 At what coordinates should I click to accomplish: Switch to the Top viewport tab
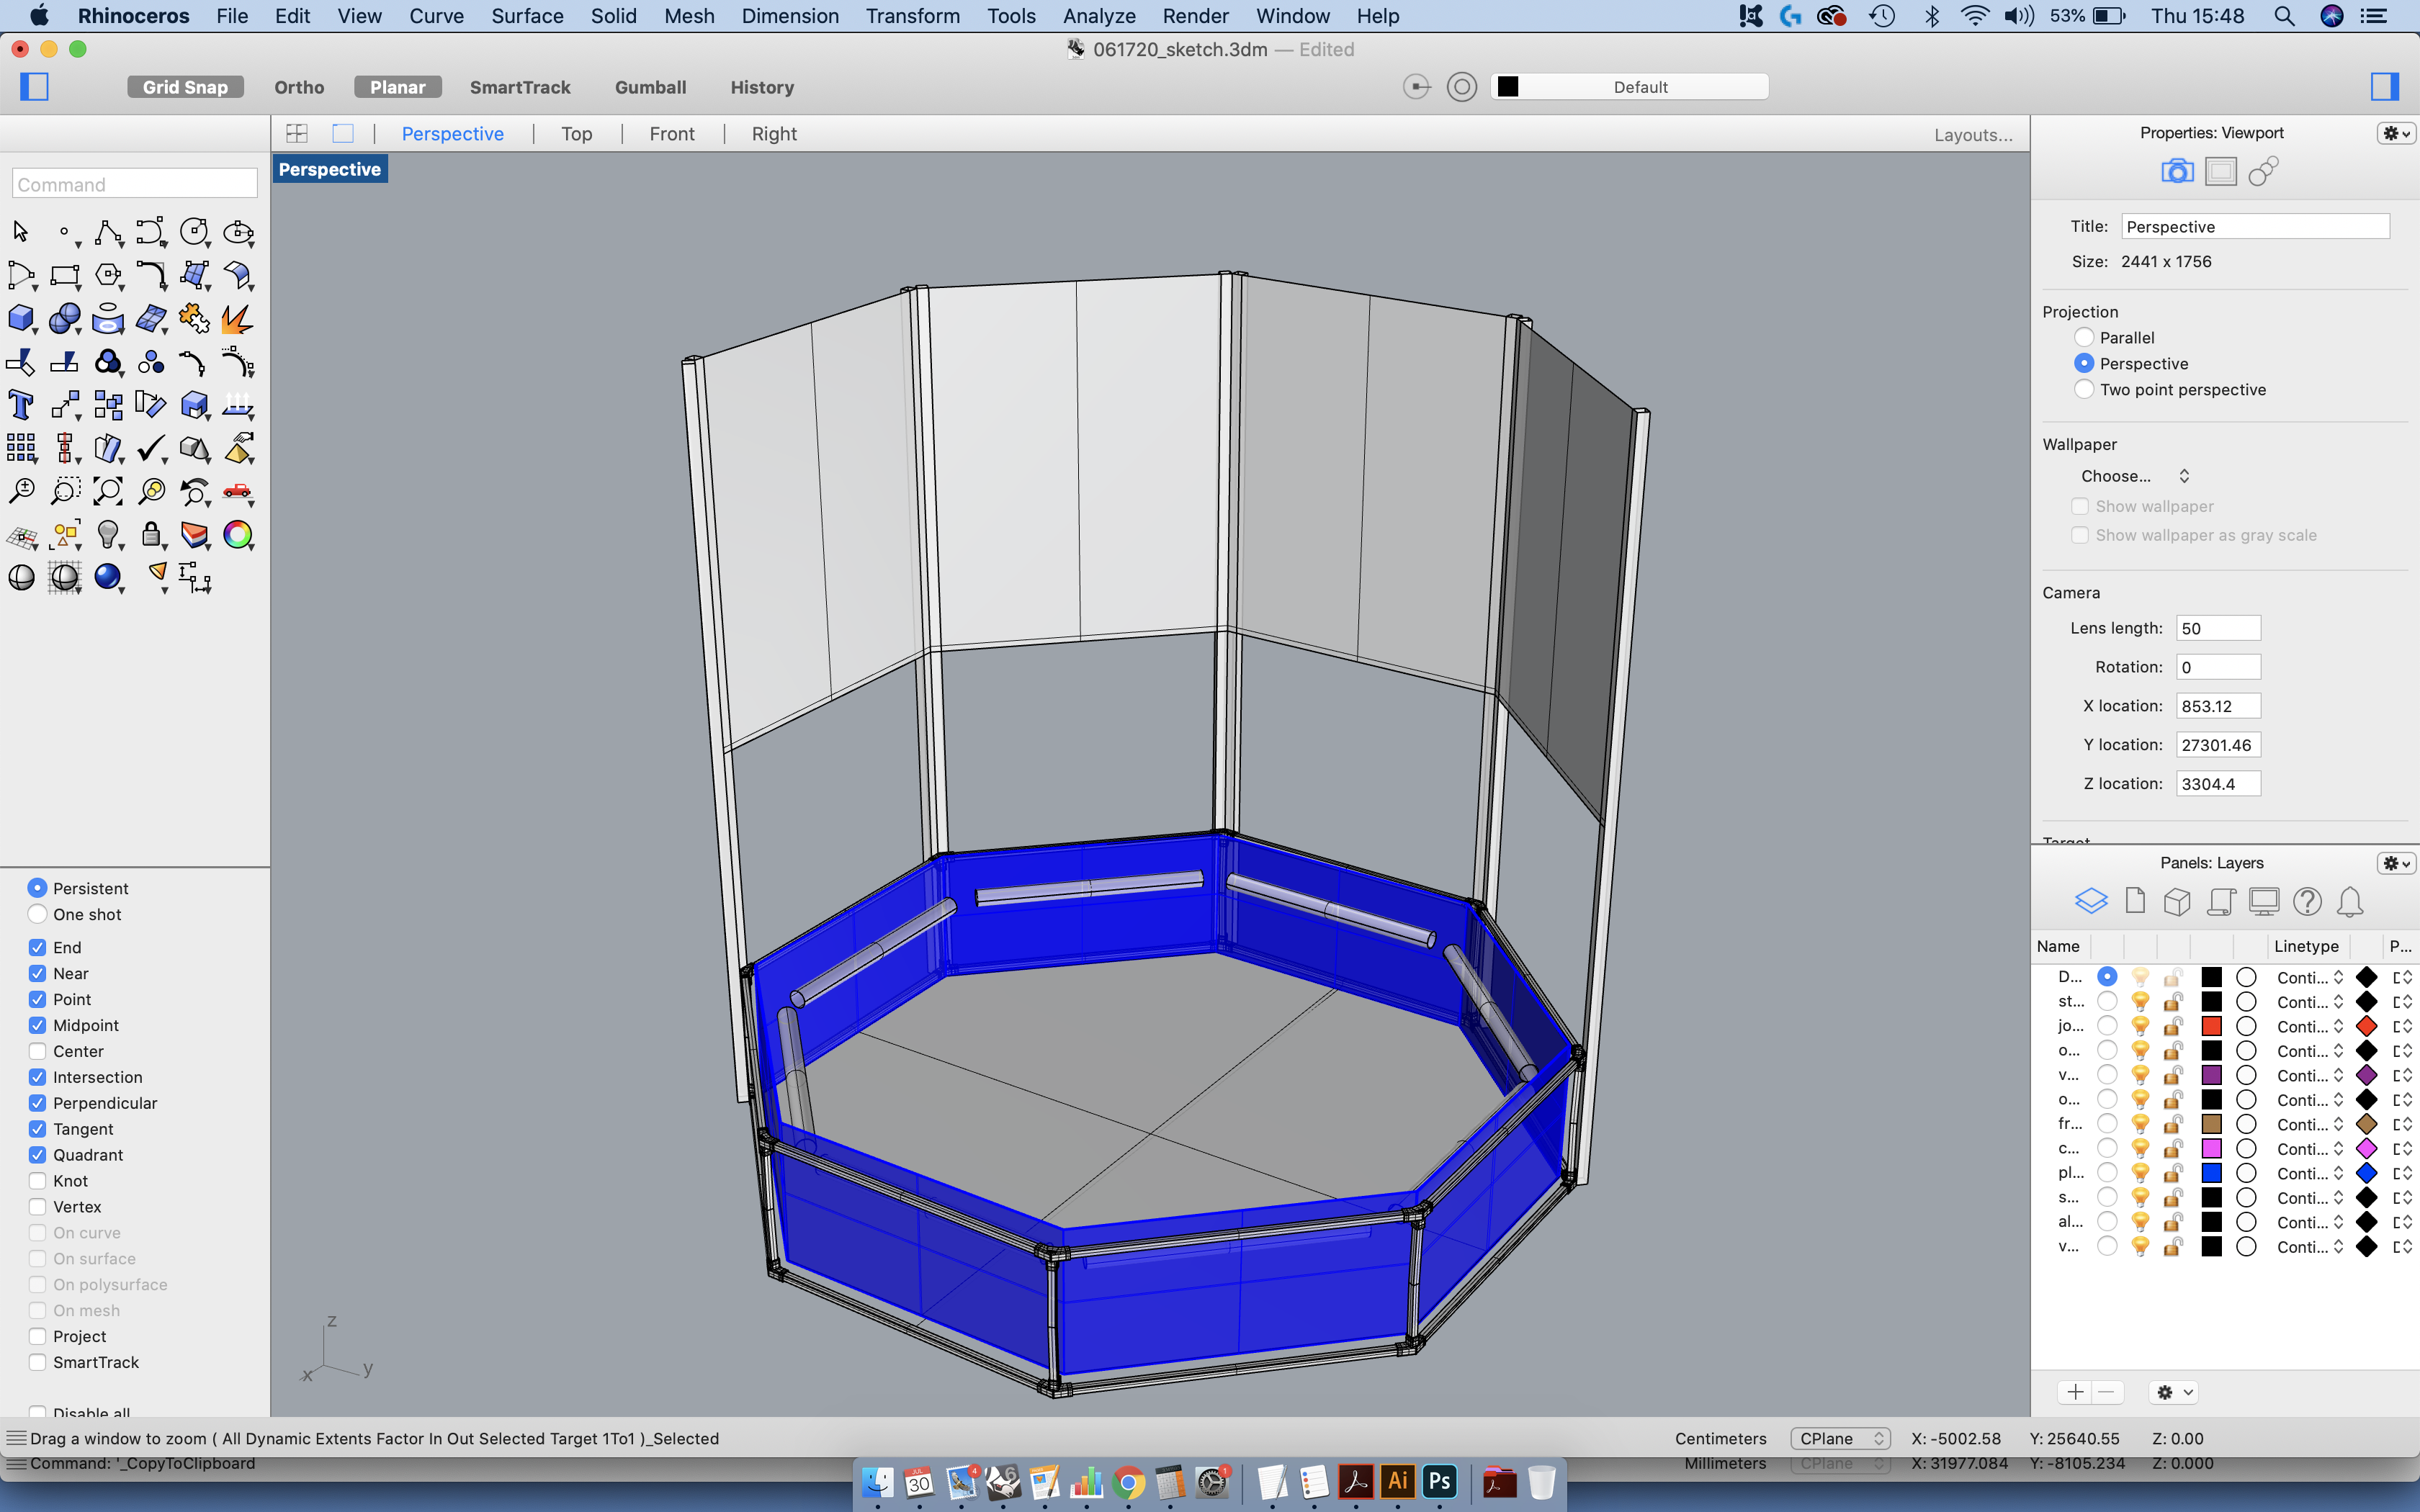tap(576, 134)
